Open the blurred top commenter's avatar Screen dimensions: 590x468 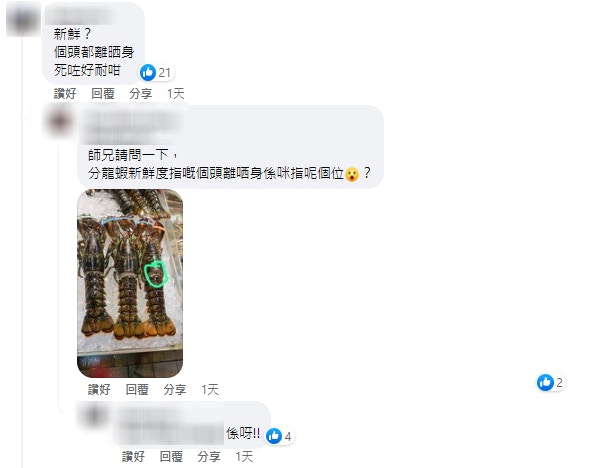21,19
